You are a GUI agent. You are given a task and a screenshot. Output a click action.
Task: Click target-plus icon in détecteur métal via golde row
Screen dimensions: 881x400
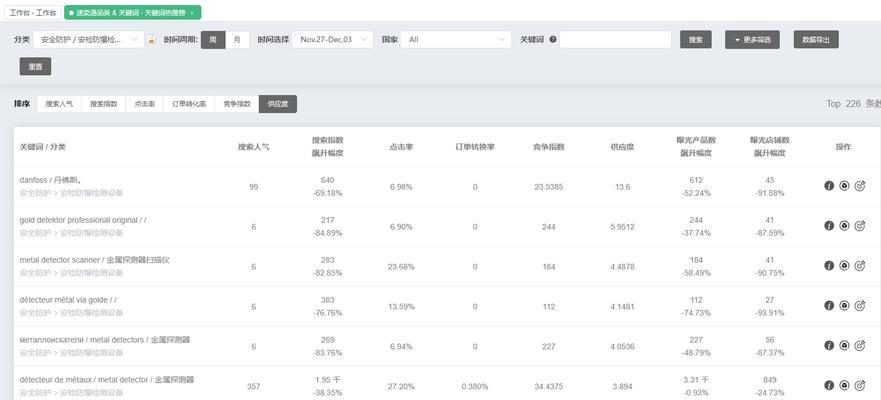coord(860,306)
